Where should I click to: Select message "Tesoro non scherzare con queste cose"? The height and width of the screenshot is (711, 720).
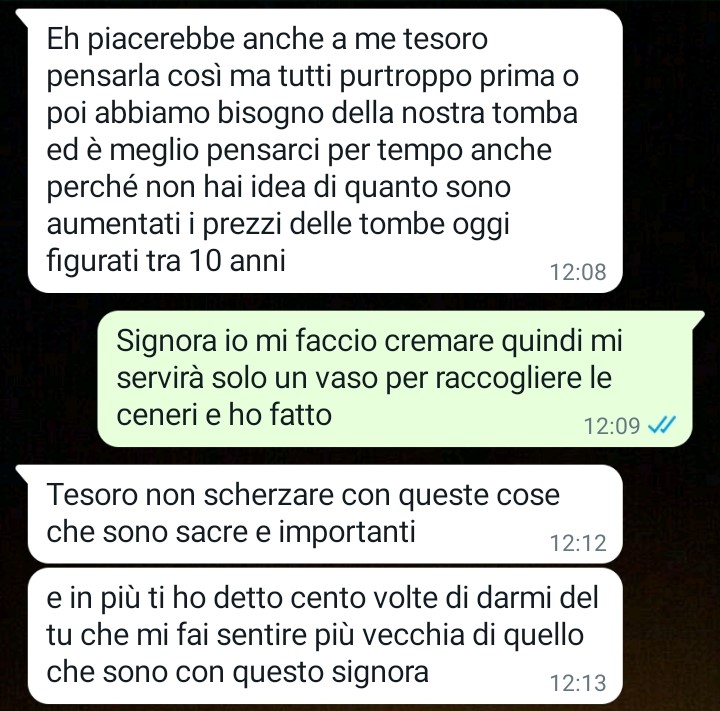tap(325, 514)
